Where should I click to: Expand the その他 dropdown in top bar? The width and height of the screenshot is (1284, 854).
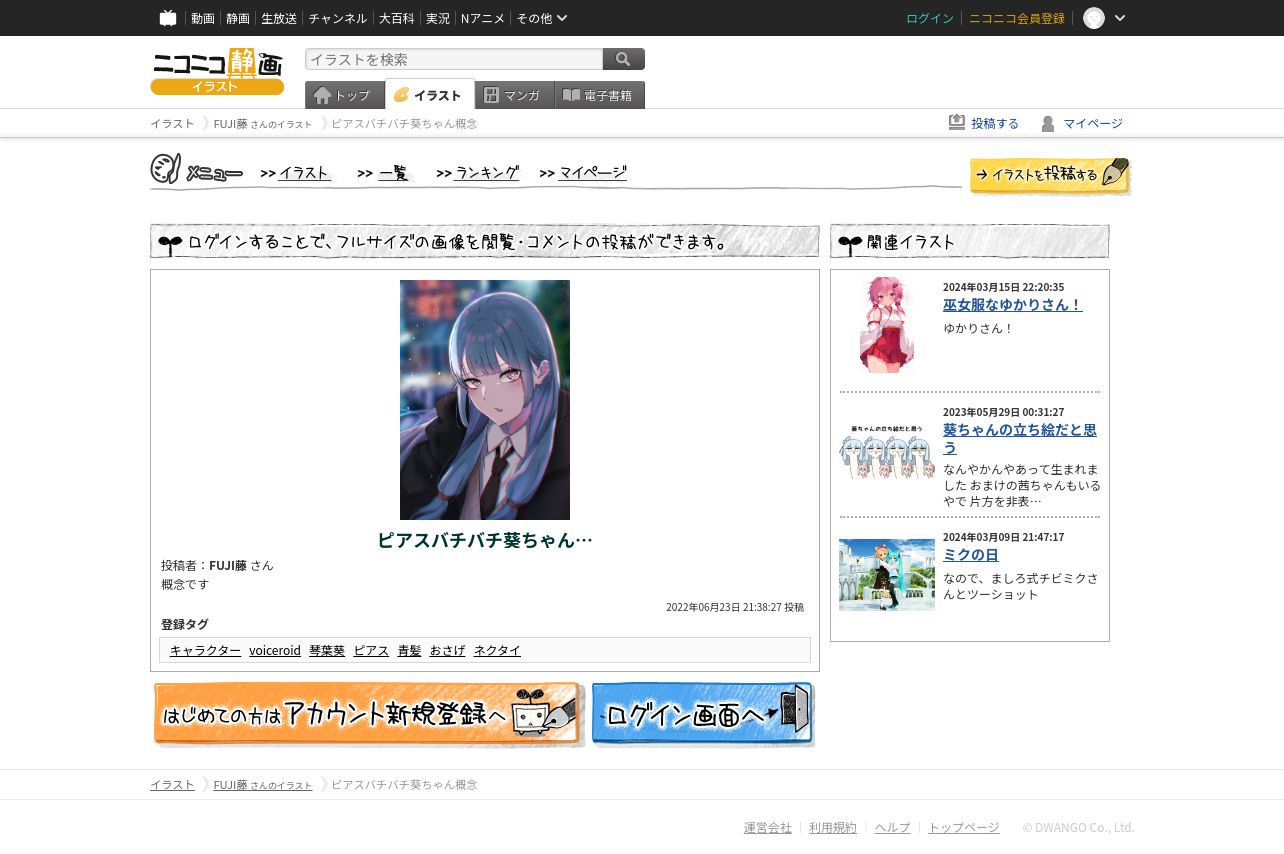[x=541, y=18]
